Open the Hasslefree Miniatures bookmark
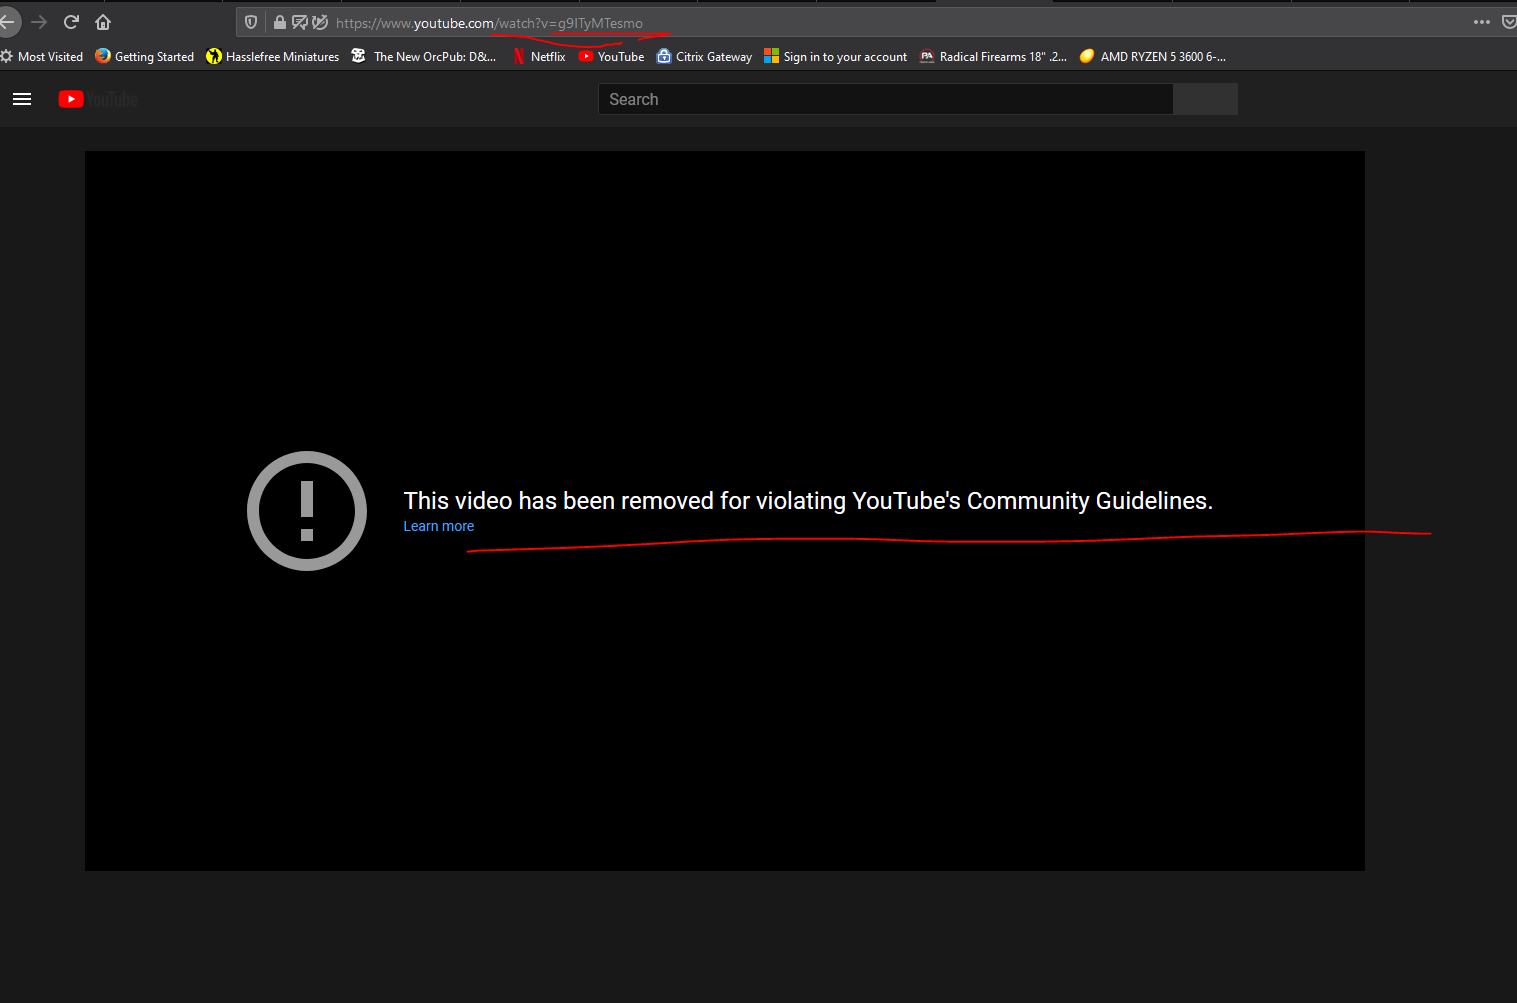Image resolution: width=1517 pixels, height=1003 pixels. pyautogui.click(x=273, y=57)
